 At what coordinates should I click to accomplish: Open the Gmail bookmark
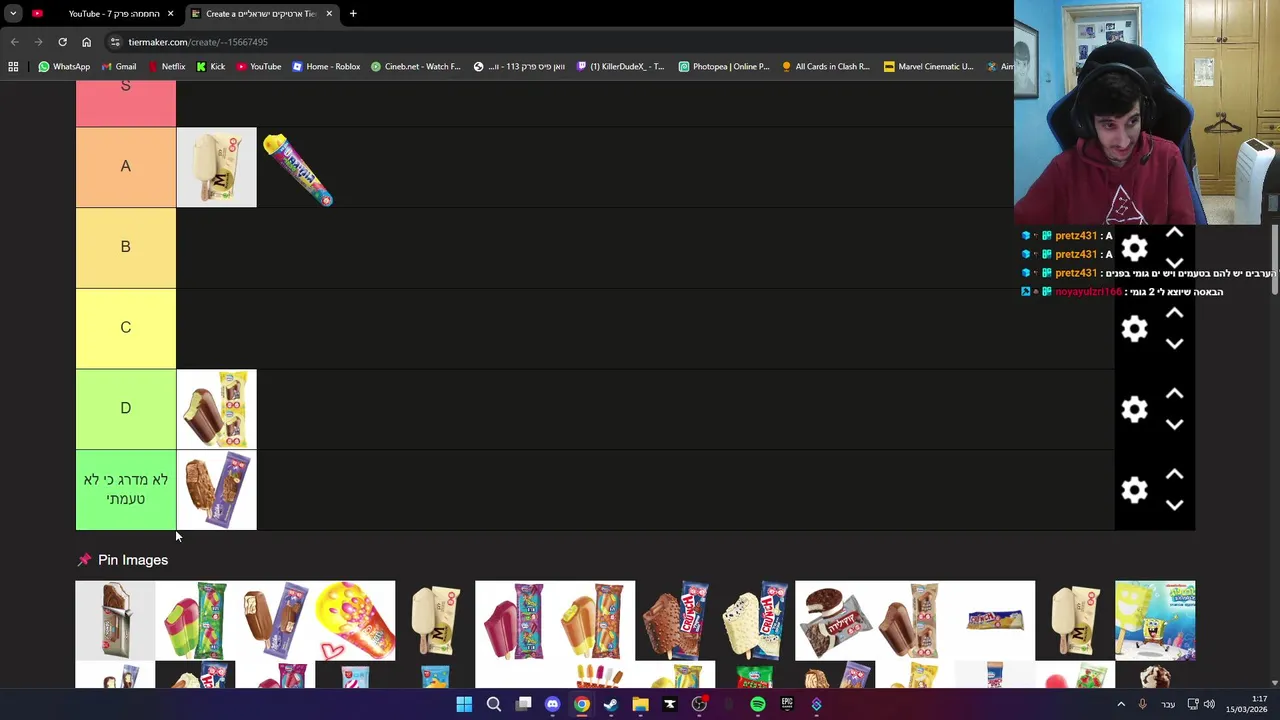[119, 67]
